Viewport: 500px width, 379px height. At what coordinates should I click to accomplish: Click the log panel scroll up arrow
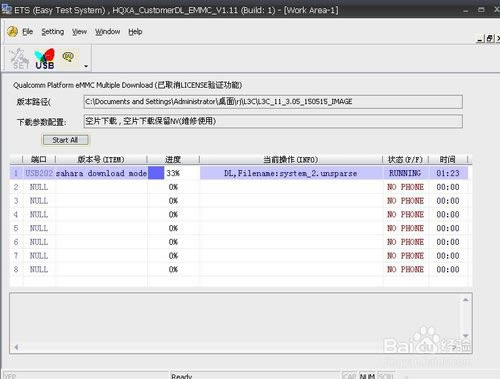click(466, 300)
